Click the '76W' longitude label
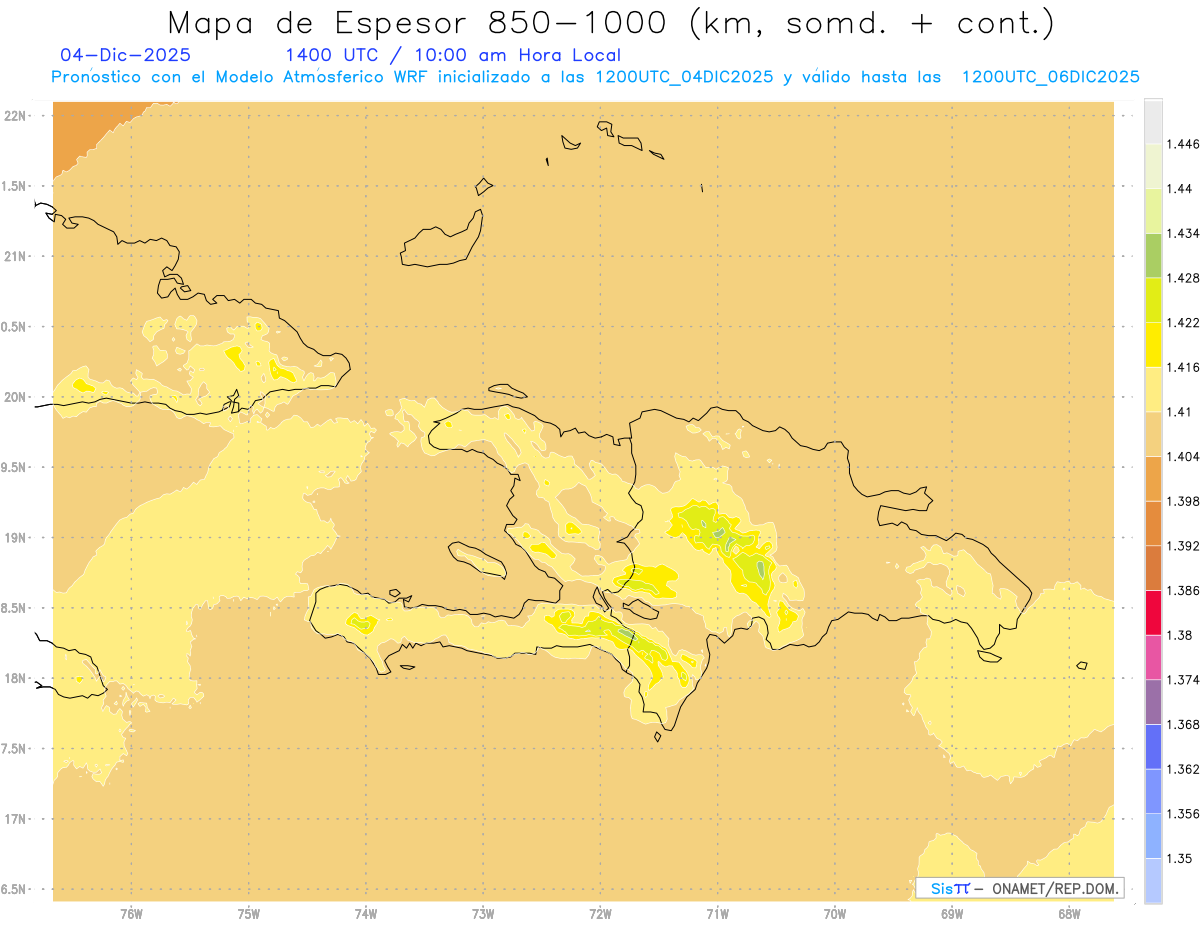 131,913
